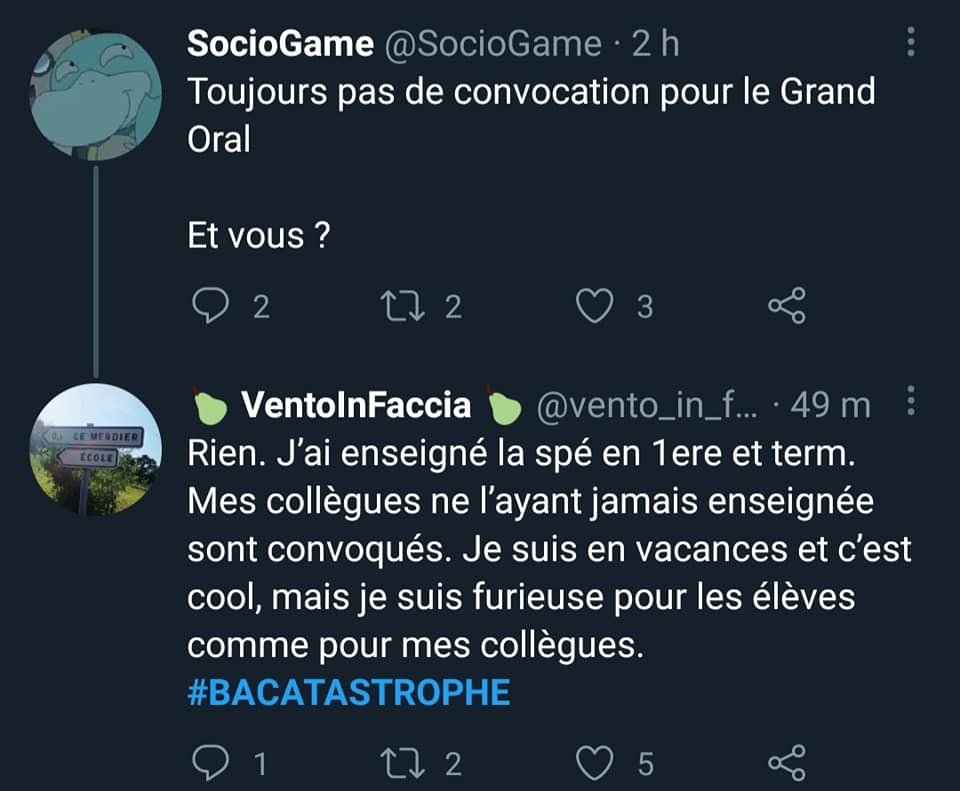Open the #BACATASTROPHE hashtag
The height and width of the screenshot is (791, 960).
[349, 692]
